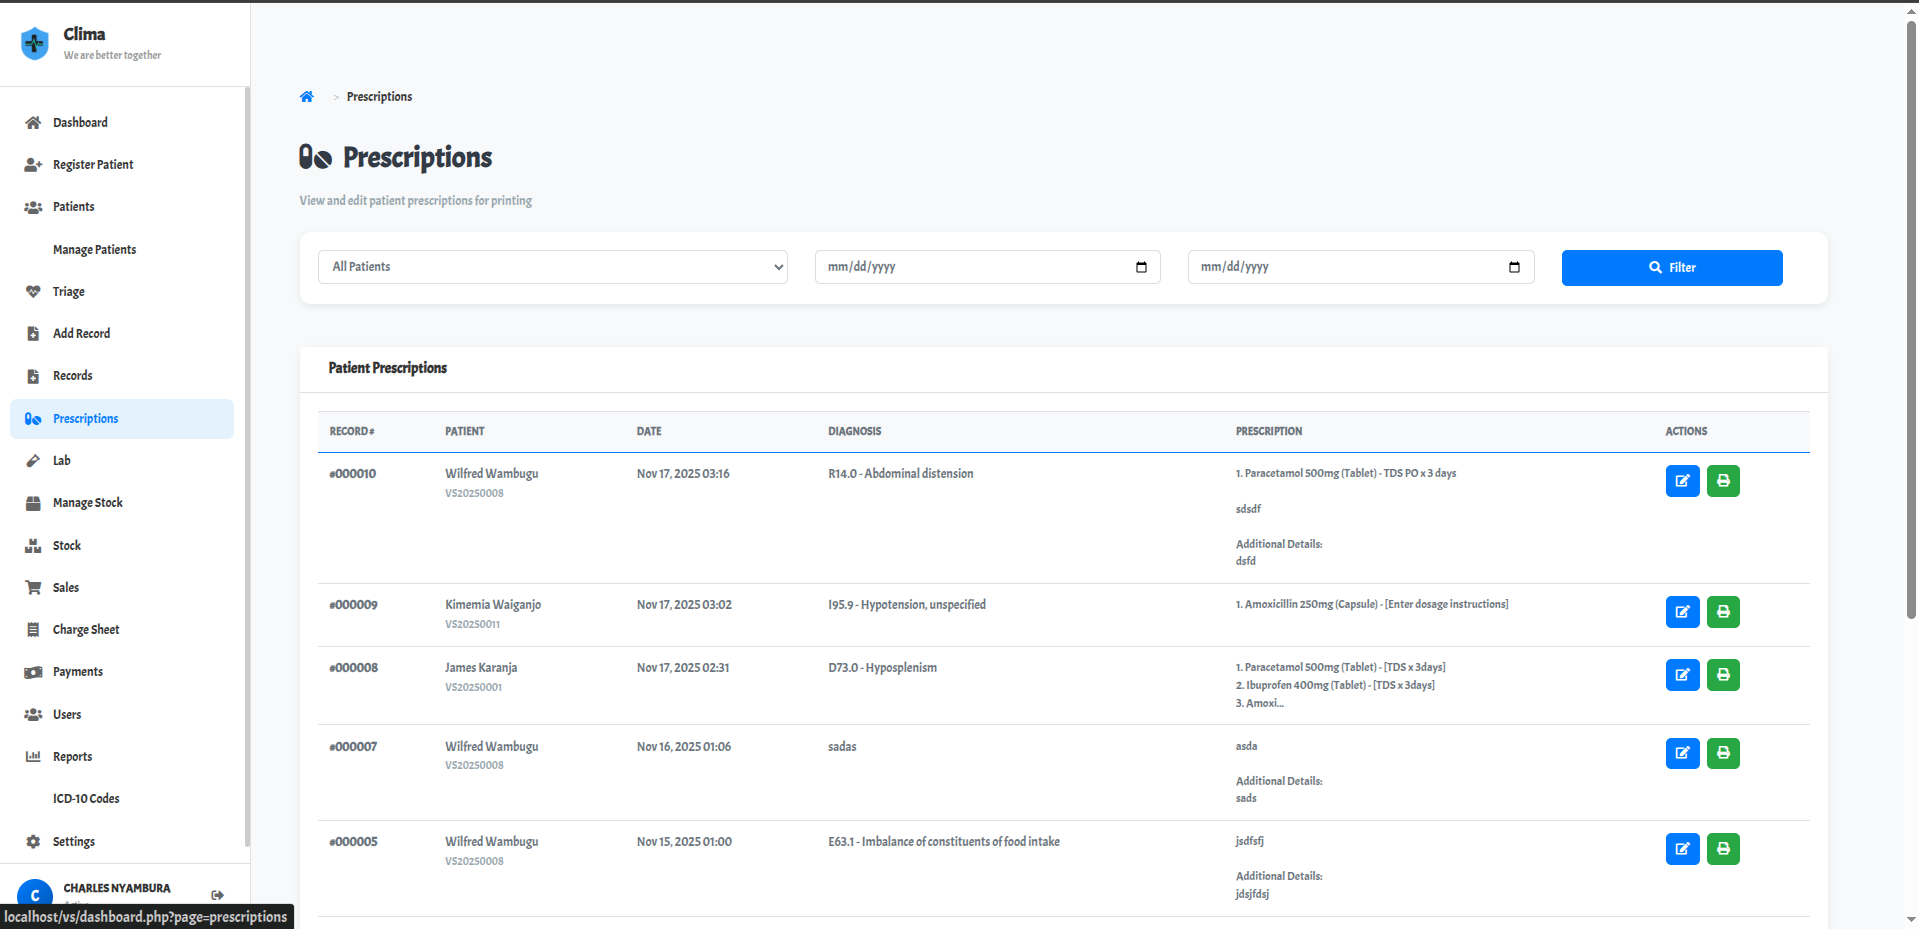Edit prescription record #000010
The image size is (1919, 929).
1682,481
